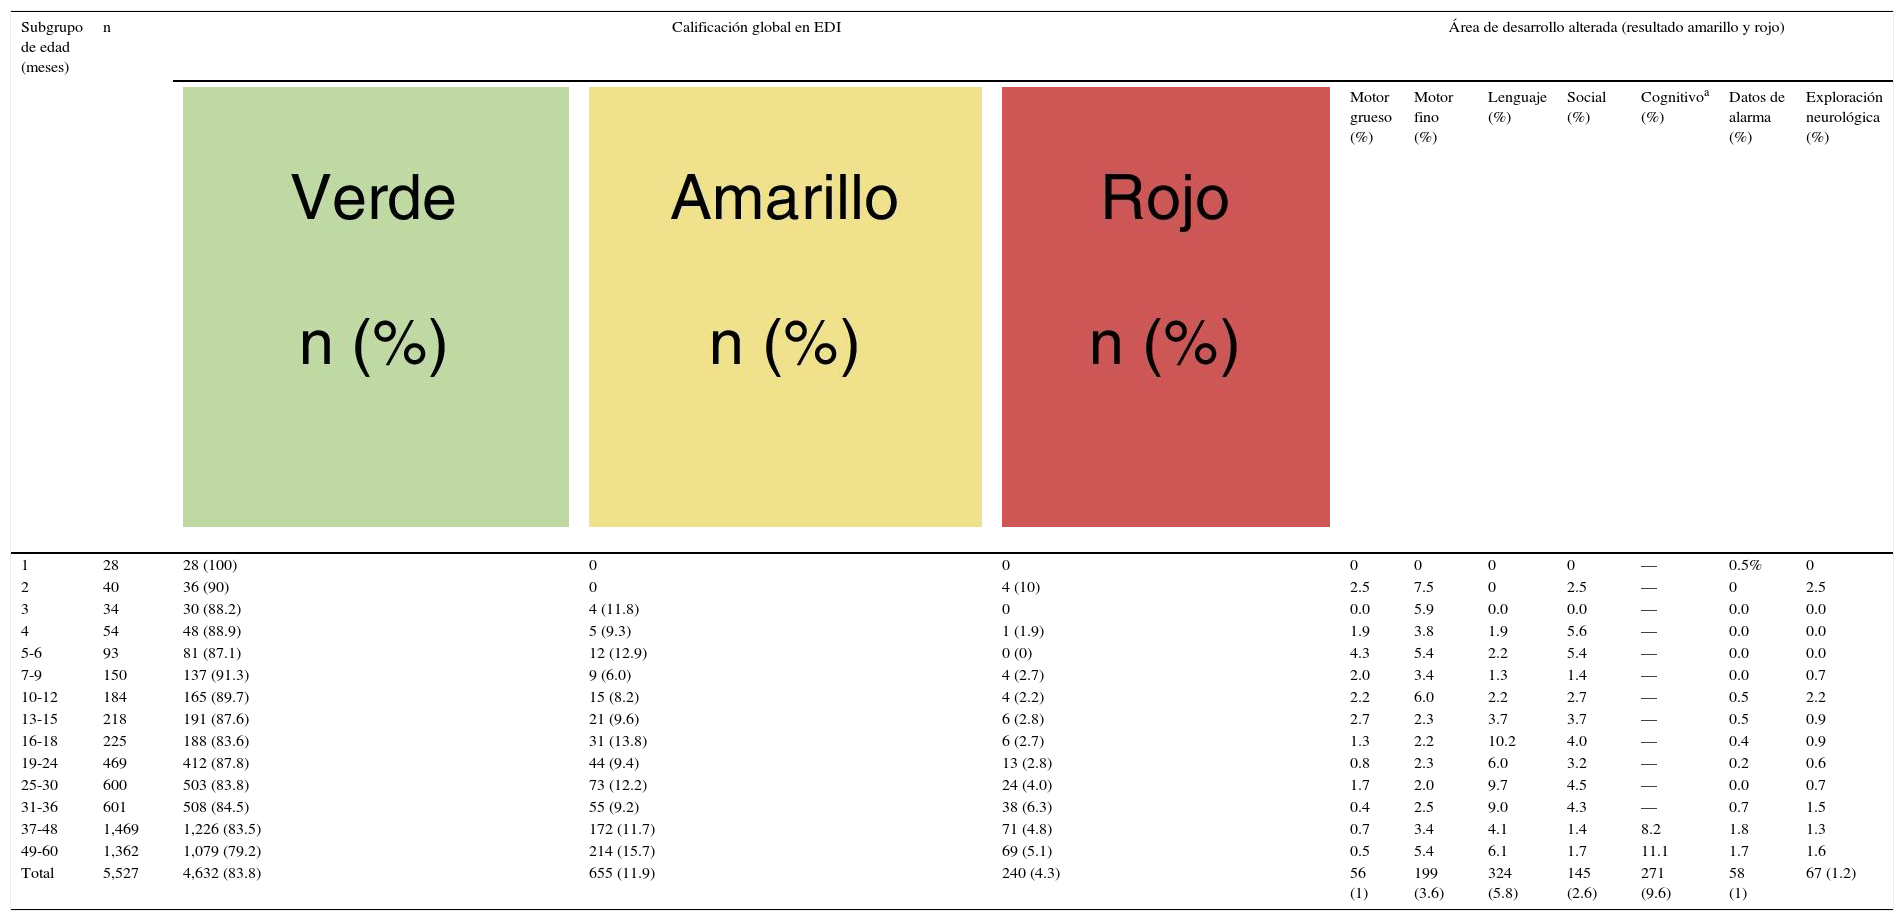The image size is (1904, 921).
Task: Select the 'Exploración neurológica (%)' header
Action: pos(1843,117)
